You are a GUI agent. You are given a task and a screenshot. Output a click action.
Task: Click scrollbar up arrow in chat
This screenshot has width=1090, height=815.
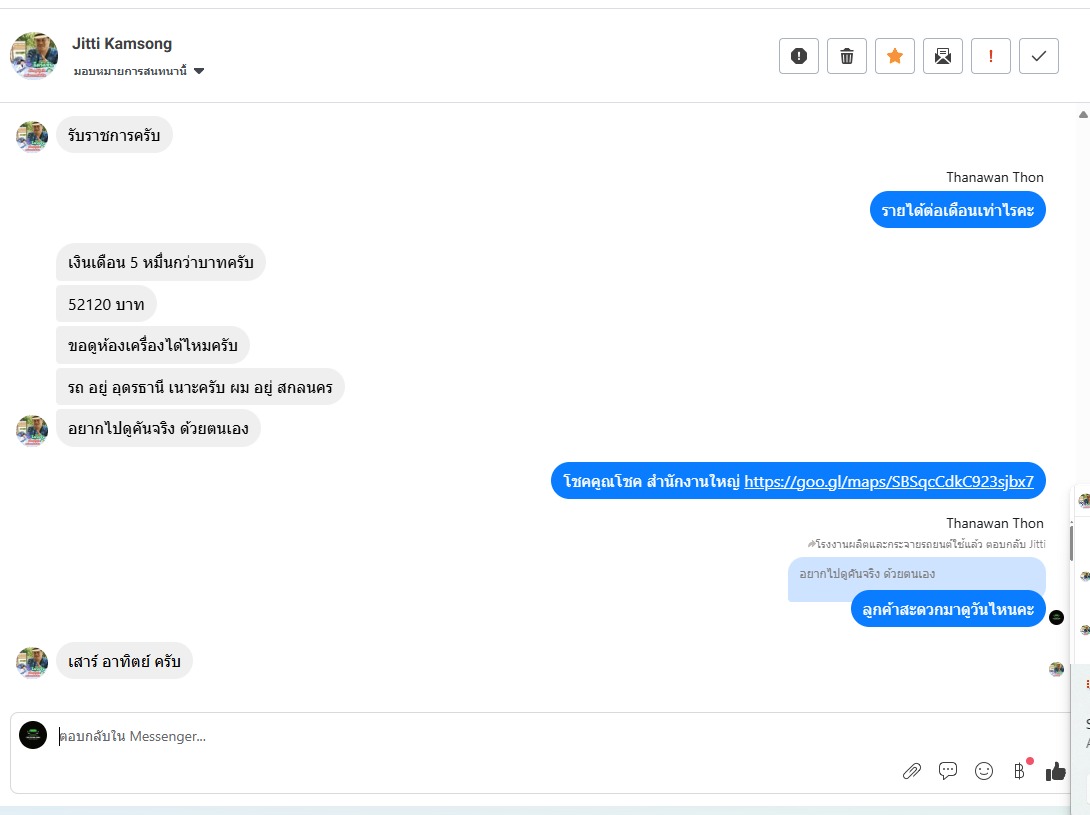tap(1083, 115)
